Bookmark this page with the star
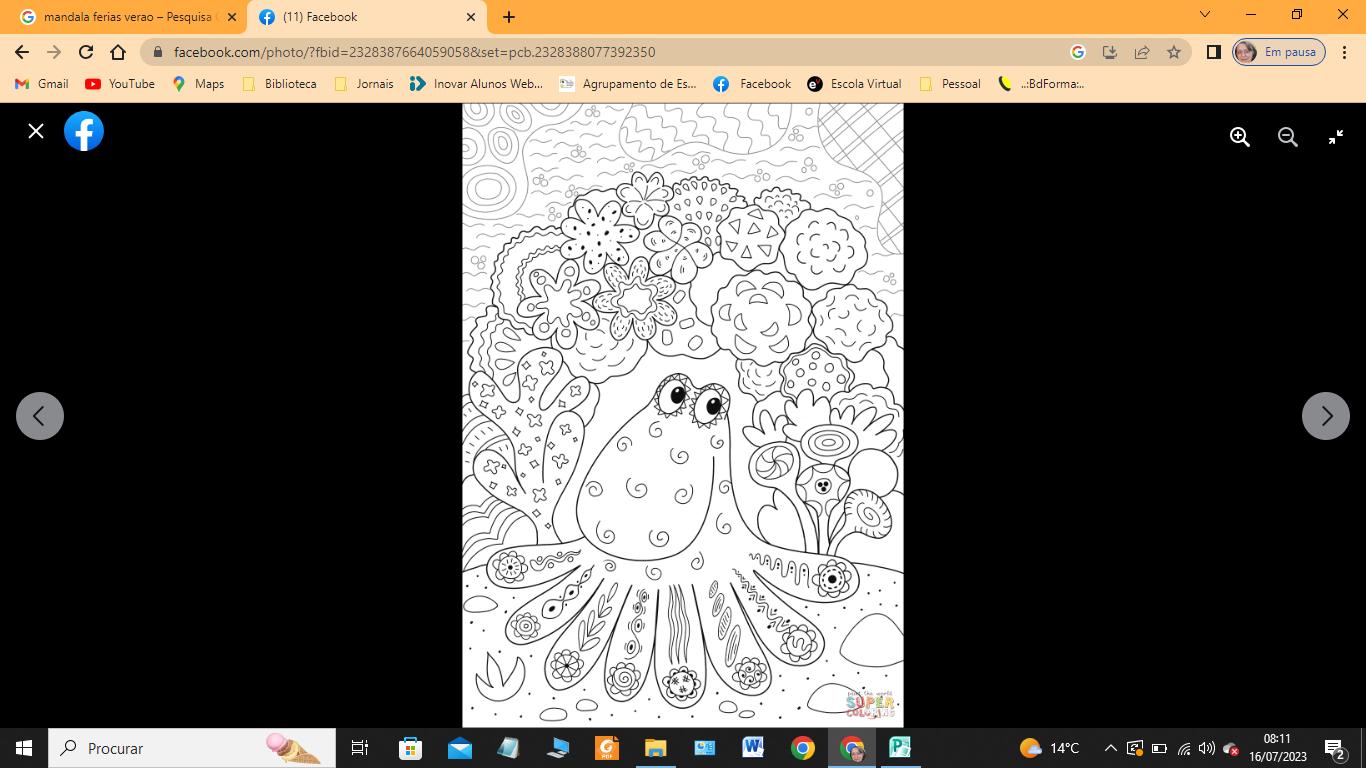 coord(1174,52)
